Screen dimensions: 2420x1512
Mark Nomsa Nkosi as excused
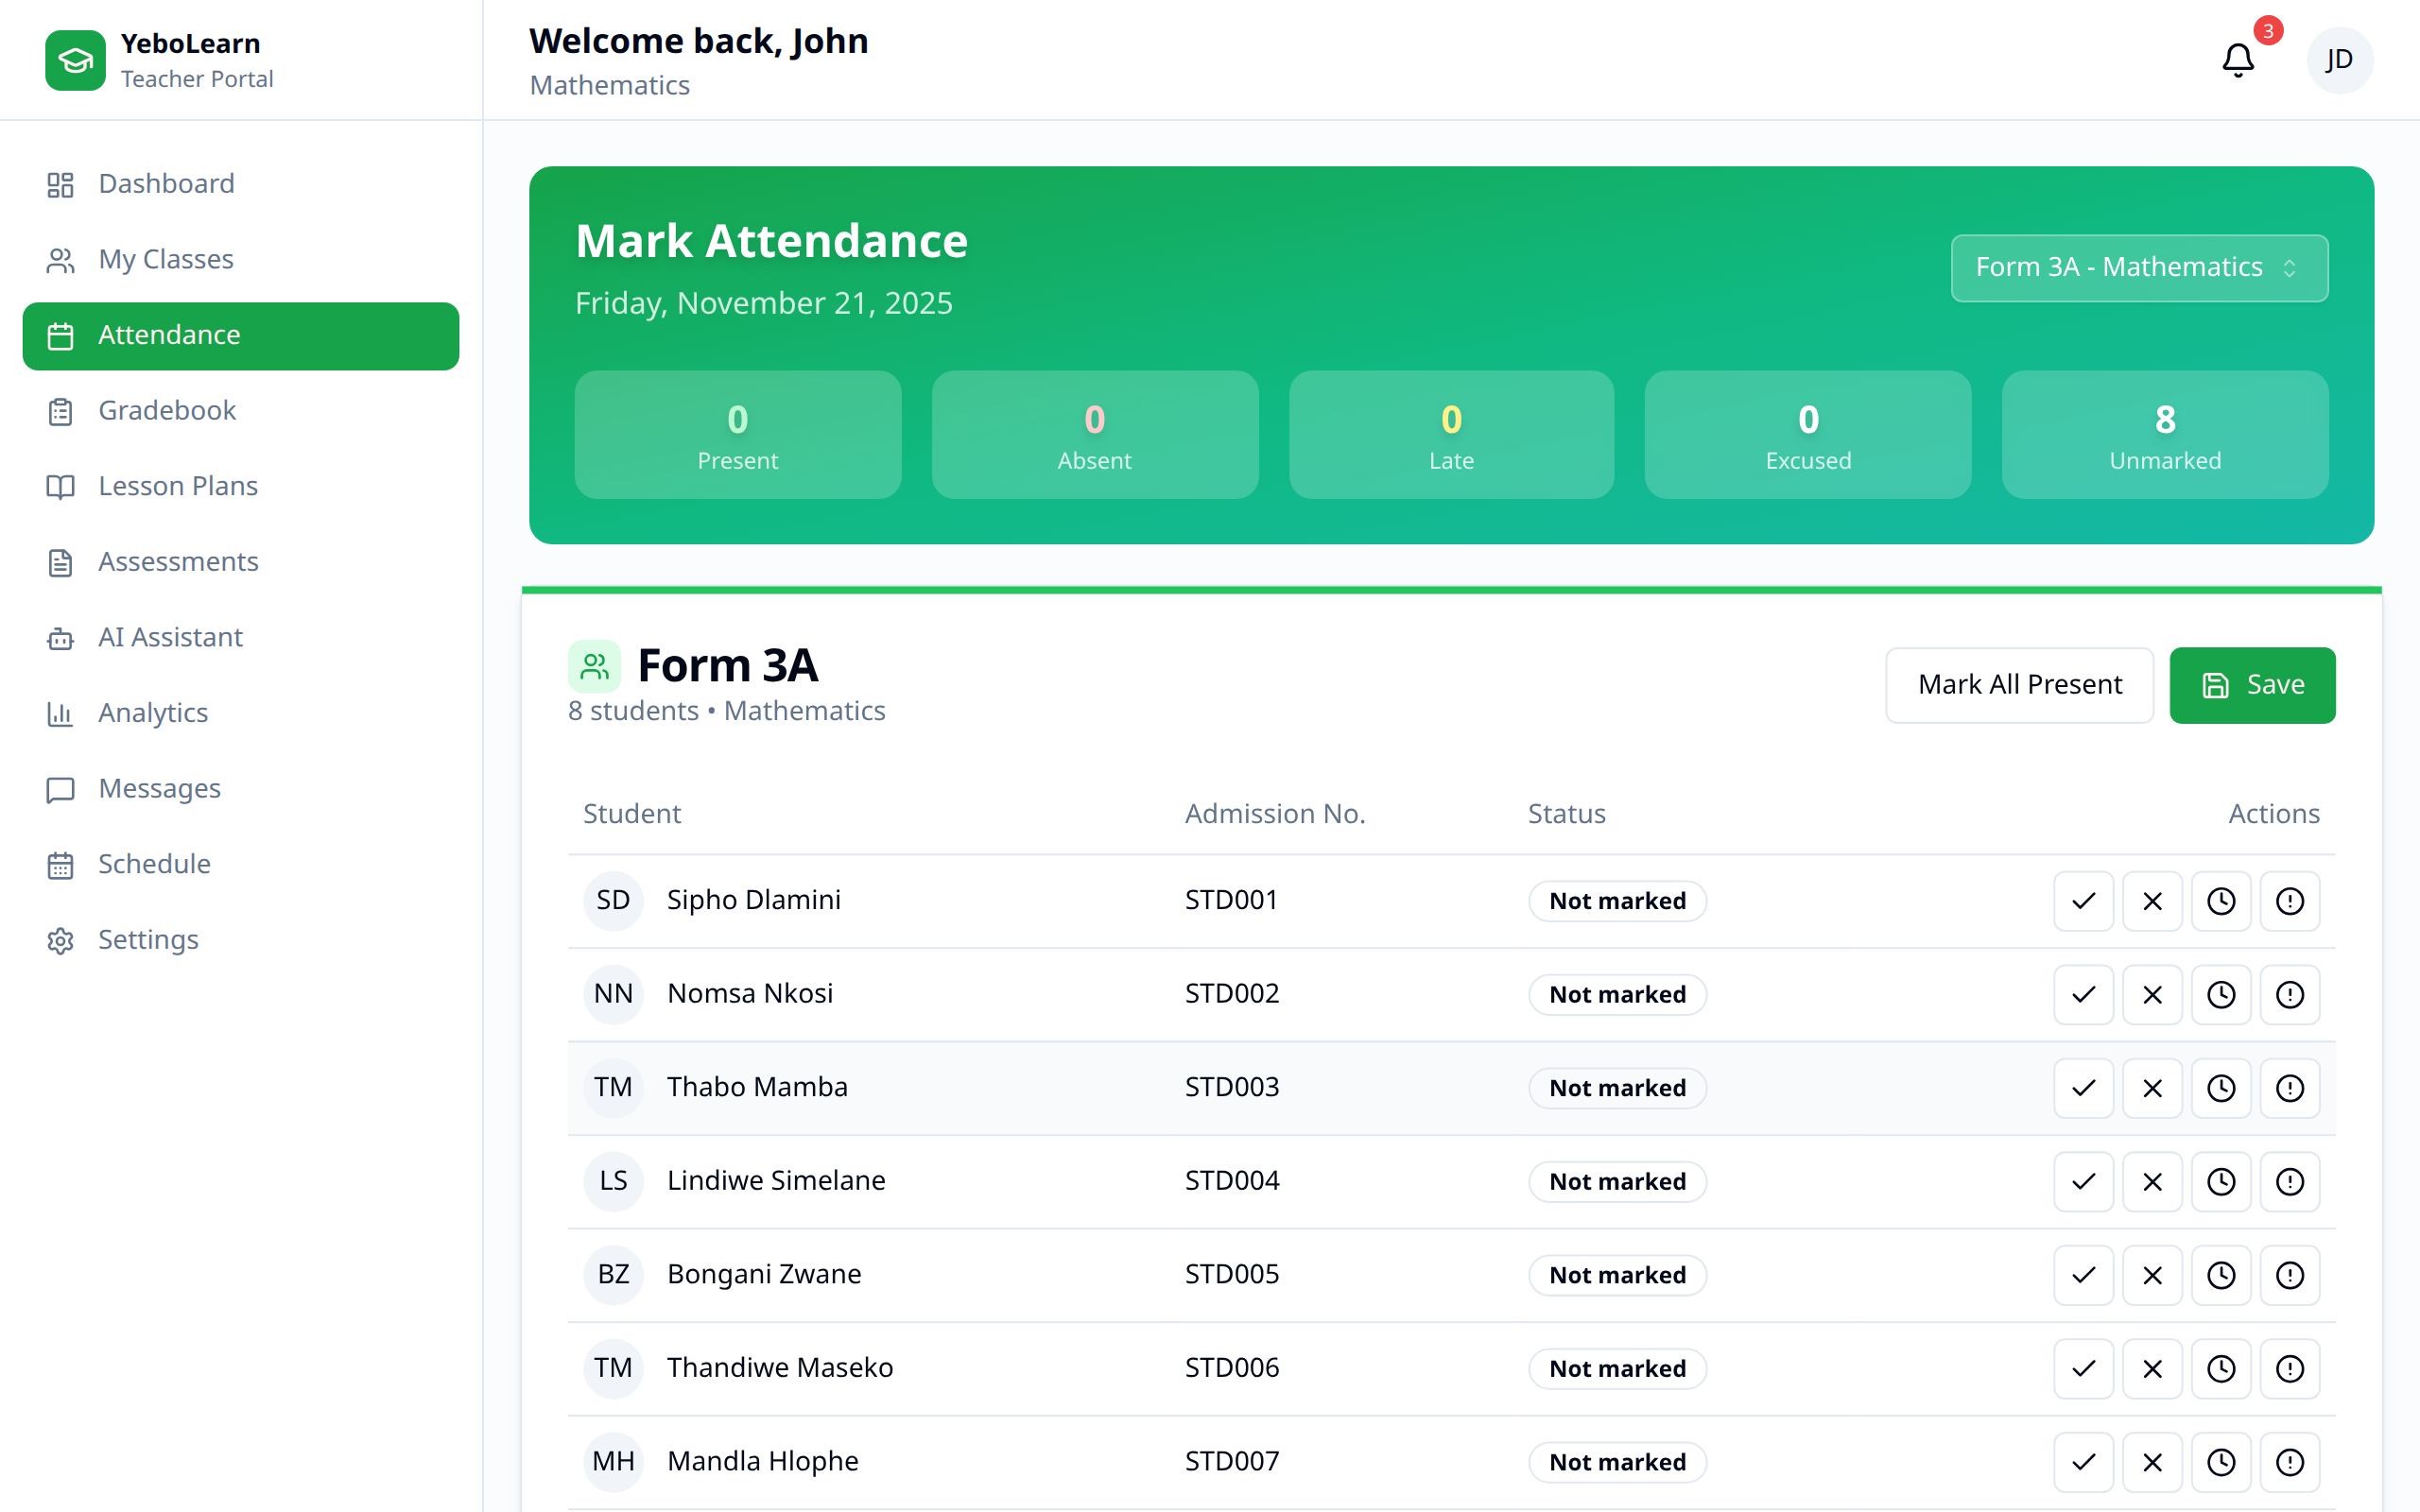[2290, 994]
